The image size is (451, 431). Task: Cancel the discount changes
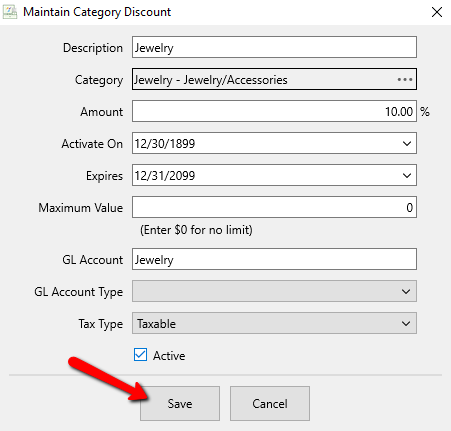coord(270,404)
